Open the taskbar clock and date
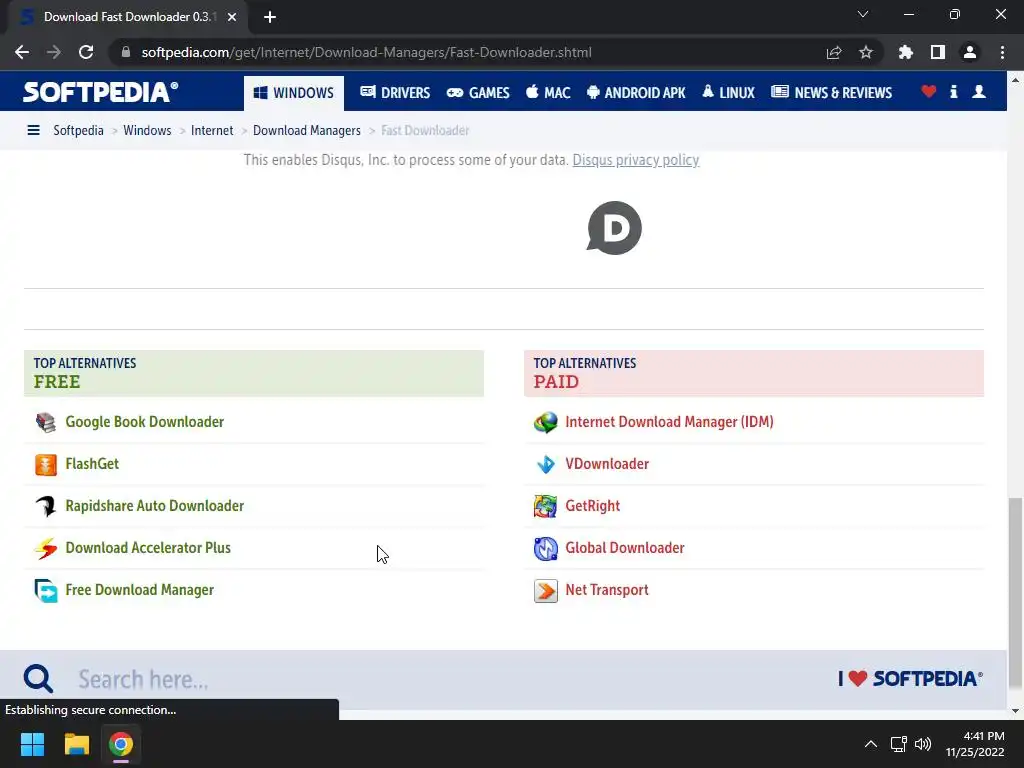Viewport: 1024px width, 768px height. [x=975, y=744]
